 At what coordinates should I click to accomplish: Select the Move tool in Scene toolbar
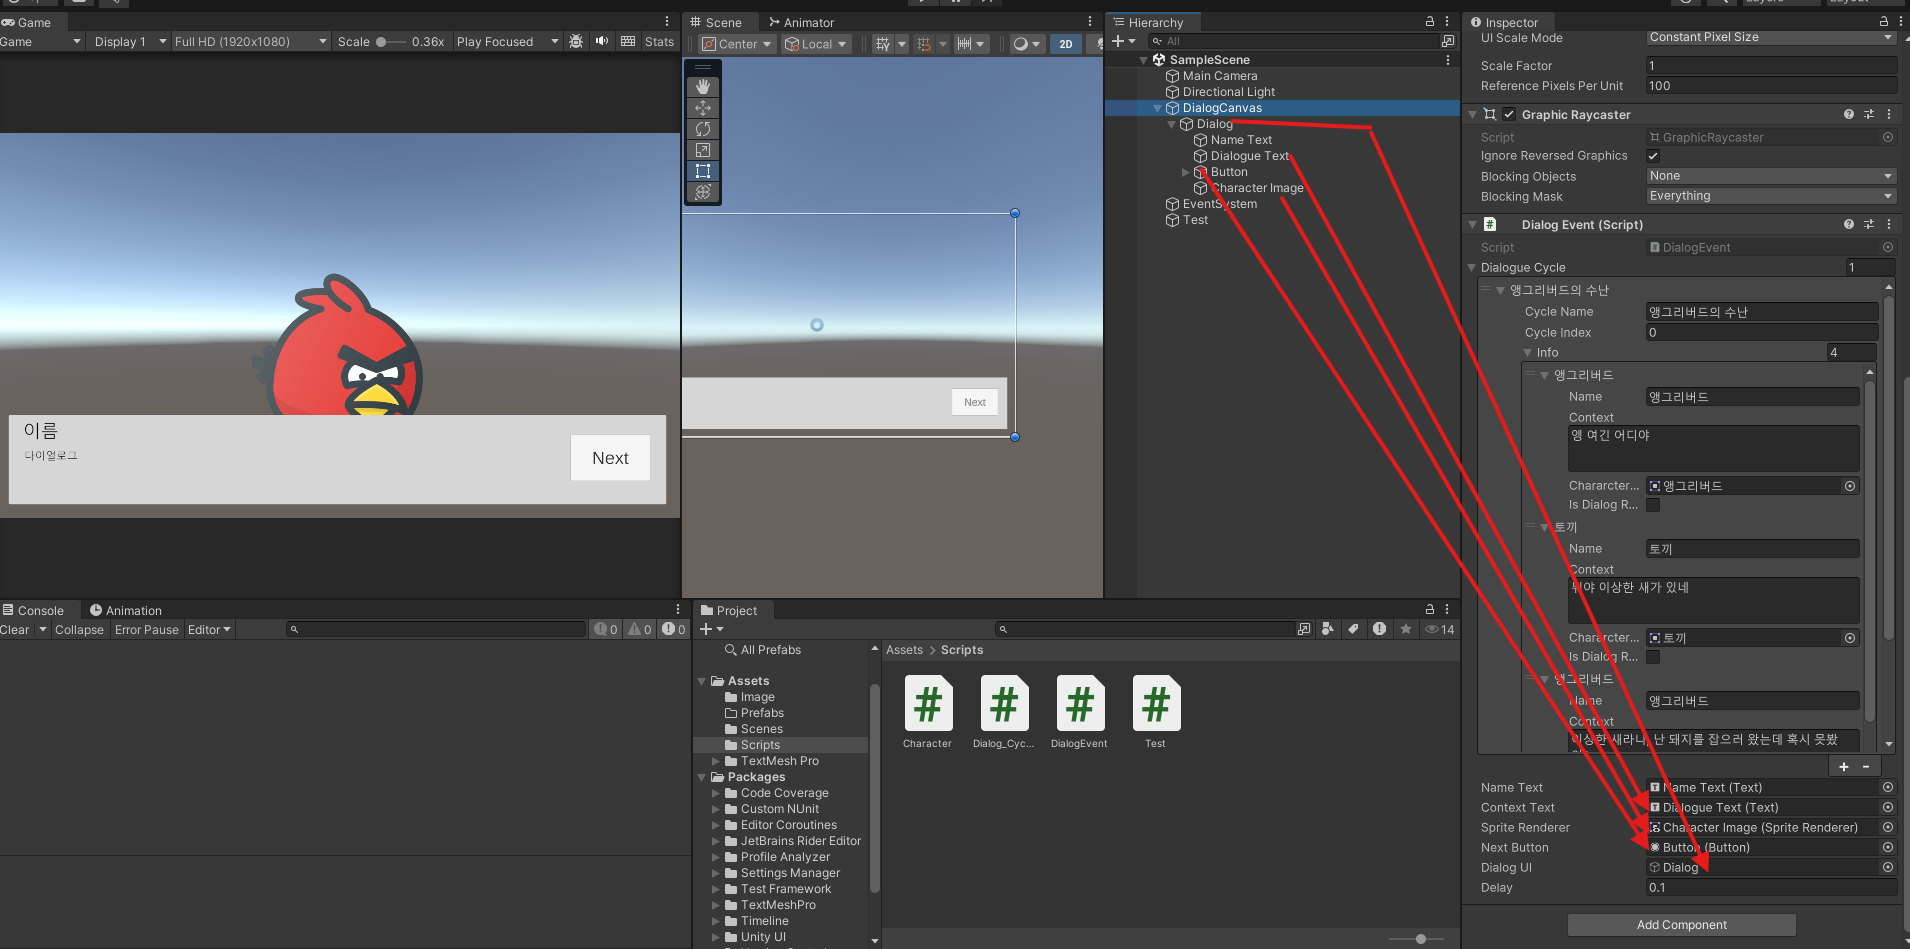703,108
